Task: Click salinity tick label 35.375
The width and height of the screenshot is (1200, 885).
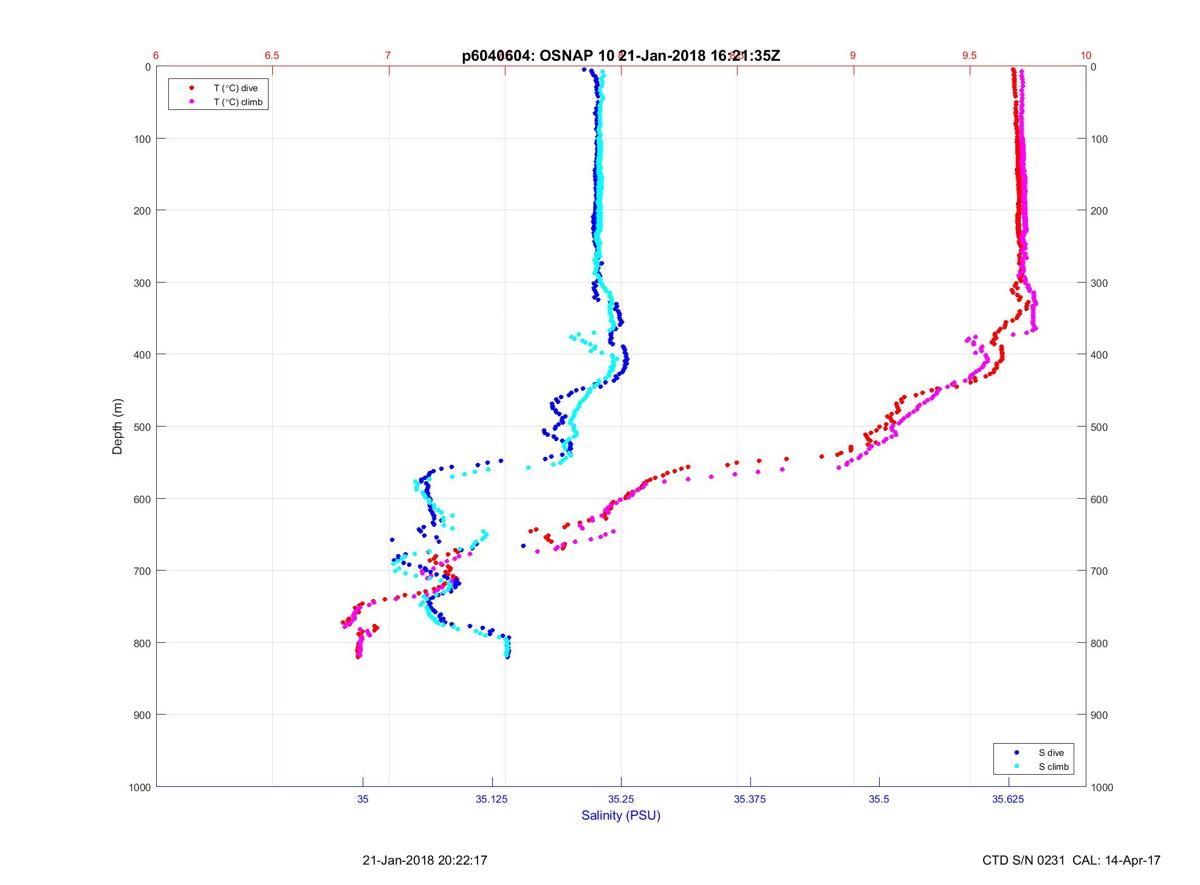Action: click(x=750, y=799)
